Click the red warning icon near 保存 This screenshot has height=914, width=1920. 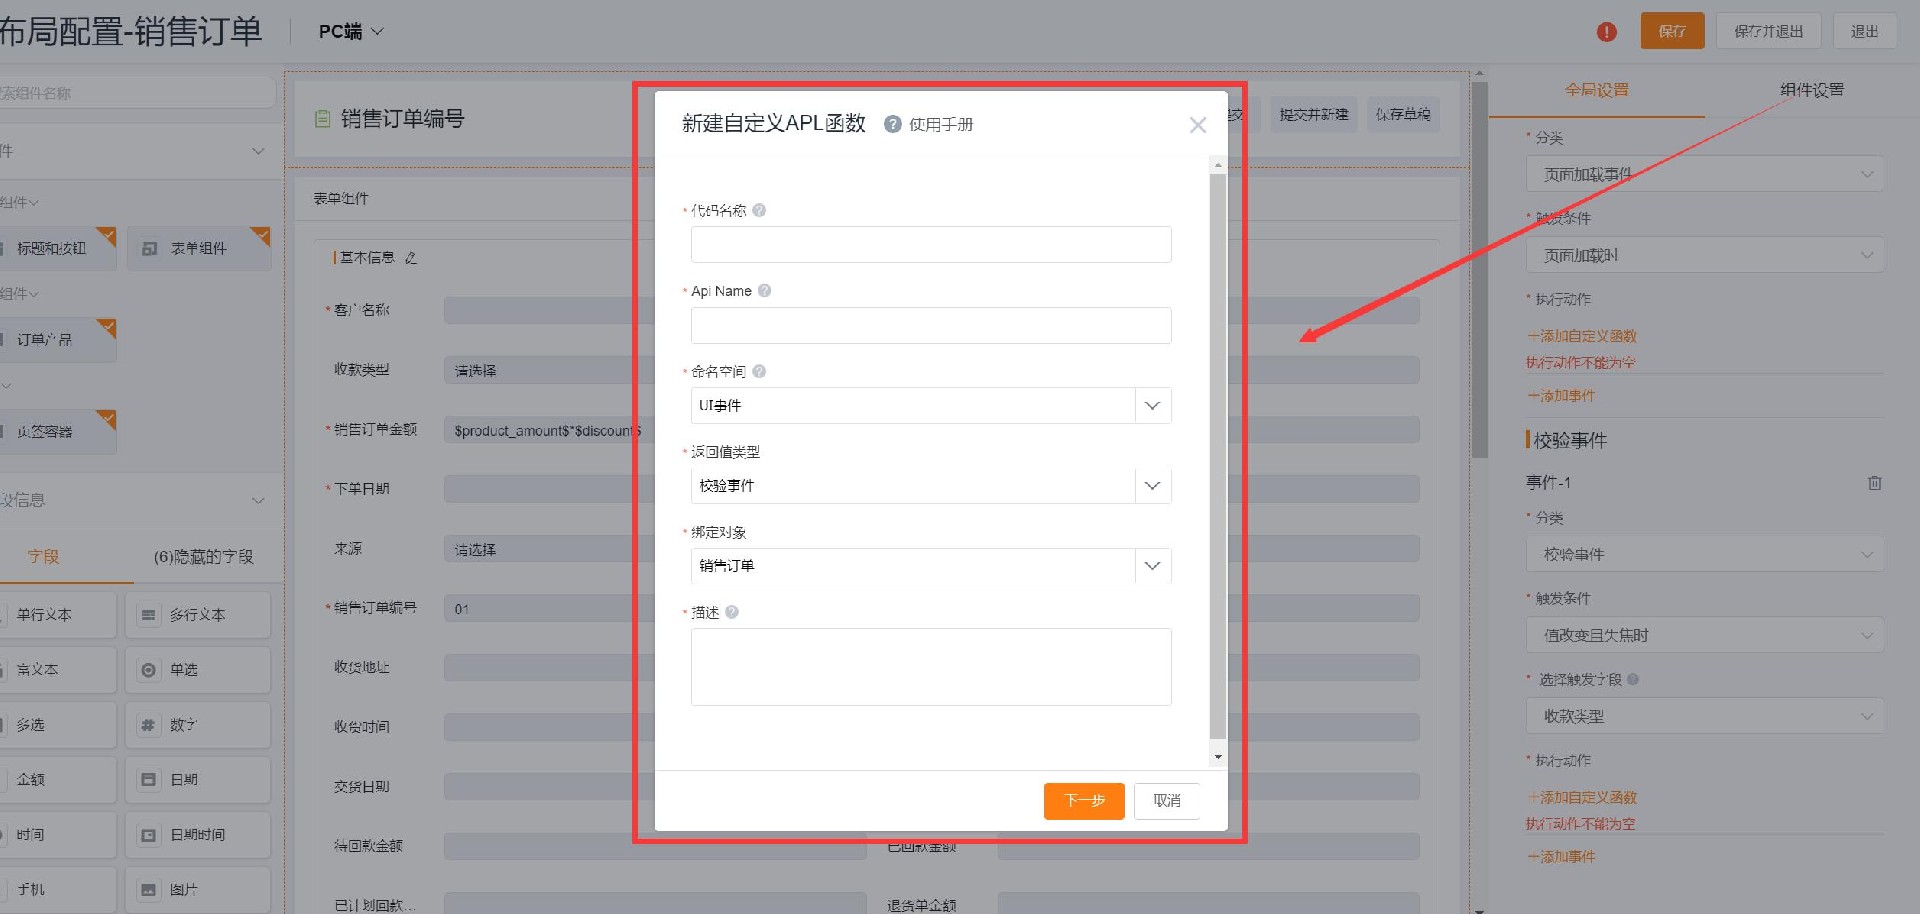click(x=1607, y=32)
